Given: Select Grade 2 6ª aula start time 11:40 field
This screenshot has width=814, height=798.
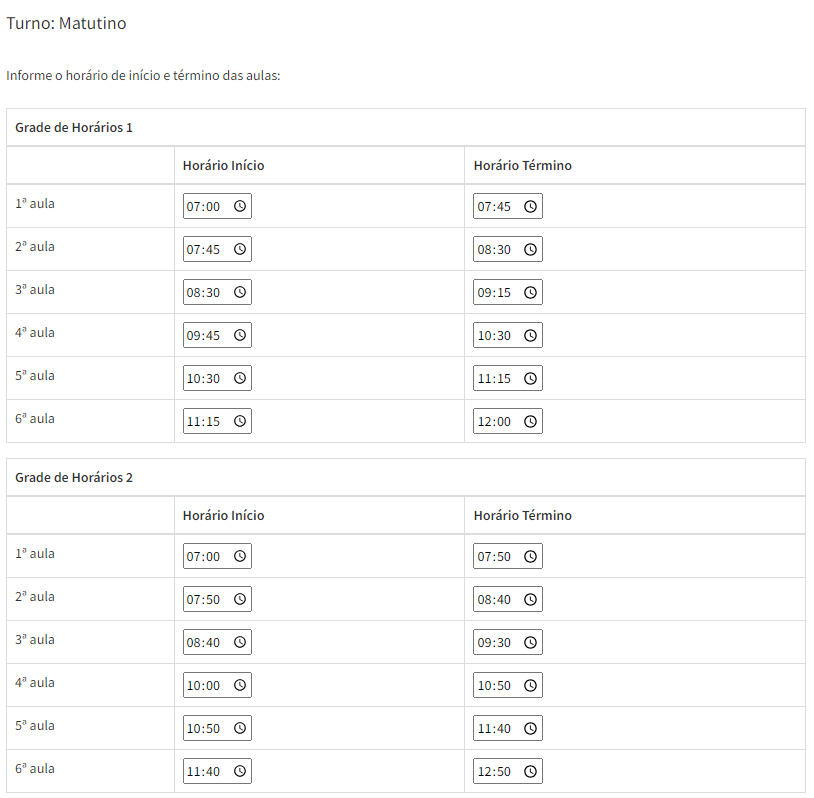Looking at the screenshot, I should click(x=217, y=772).
